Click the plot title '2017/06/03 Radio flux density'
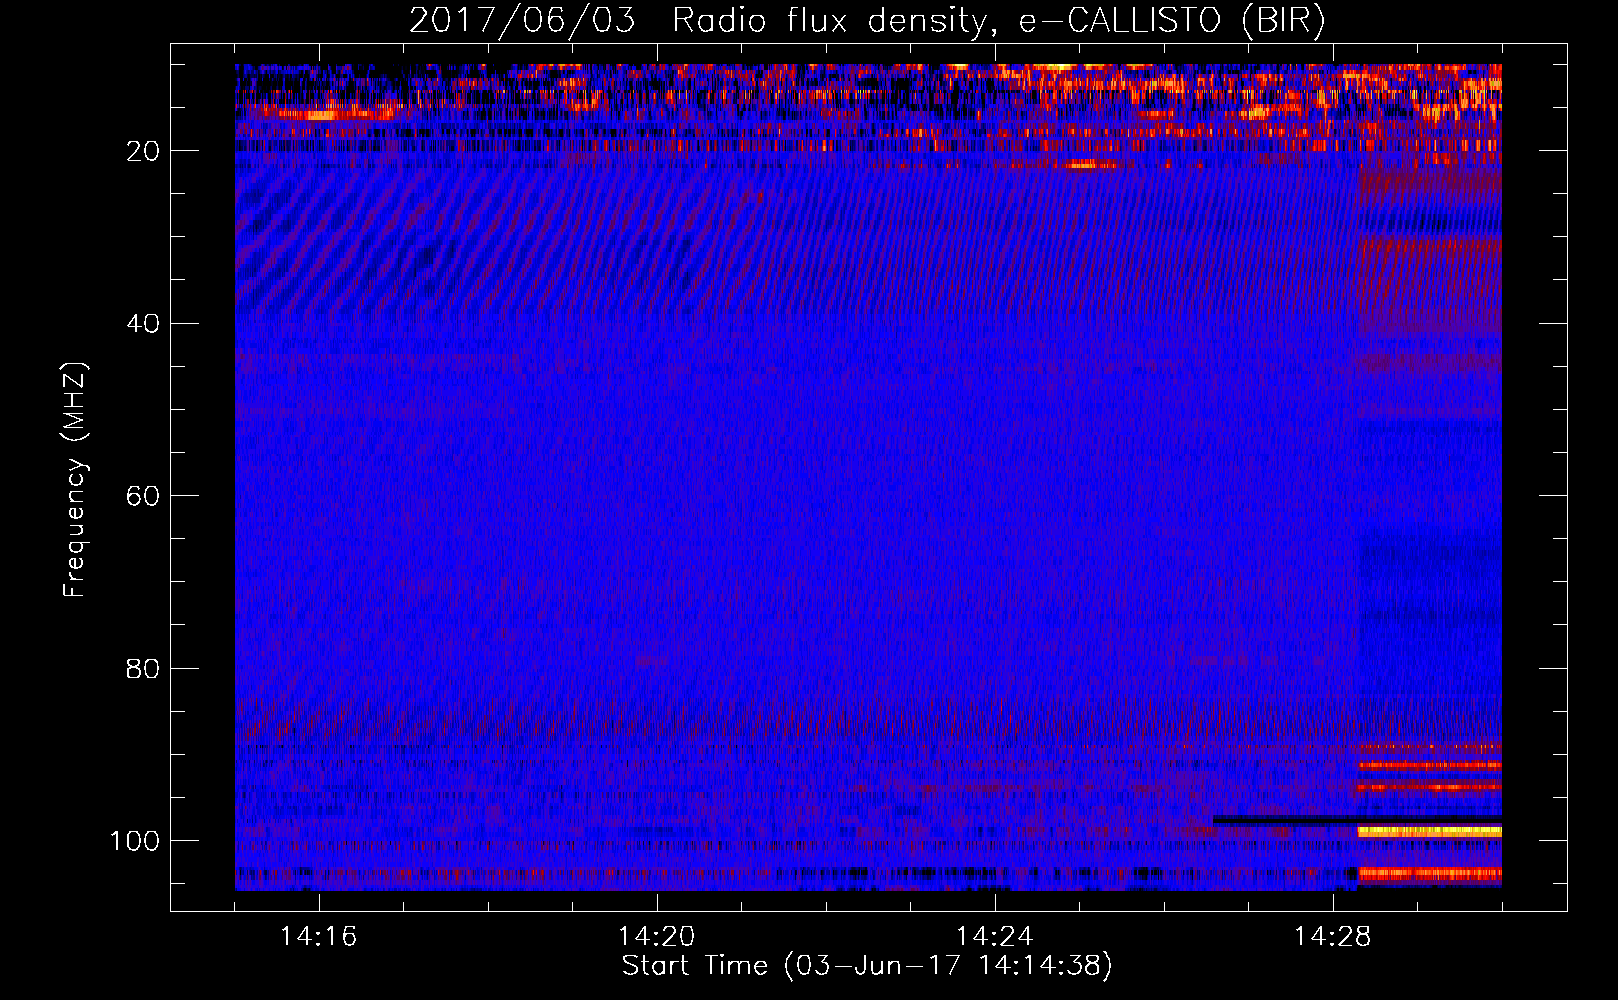The width and height of the screenshot is (1618, 1000). tap(866, 20)
